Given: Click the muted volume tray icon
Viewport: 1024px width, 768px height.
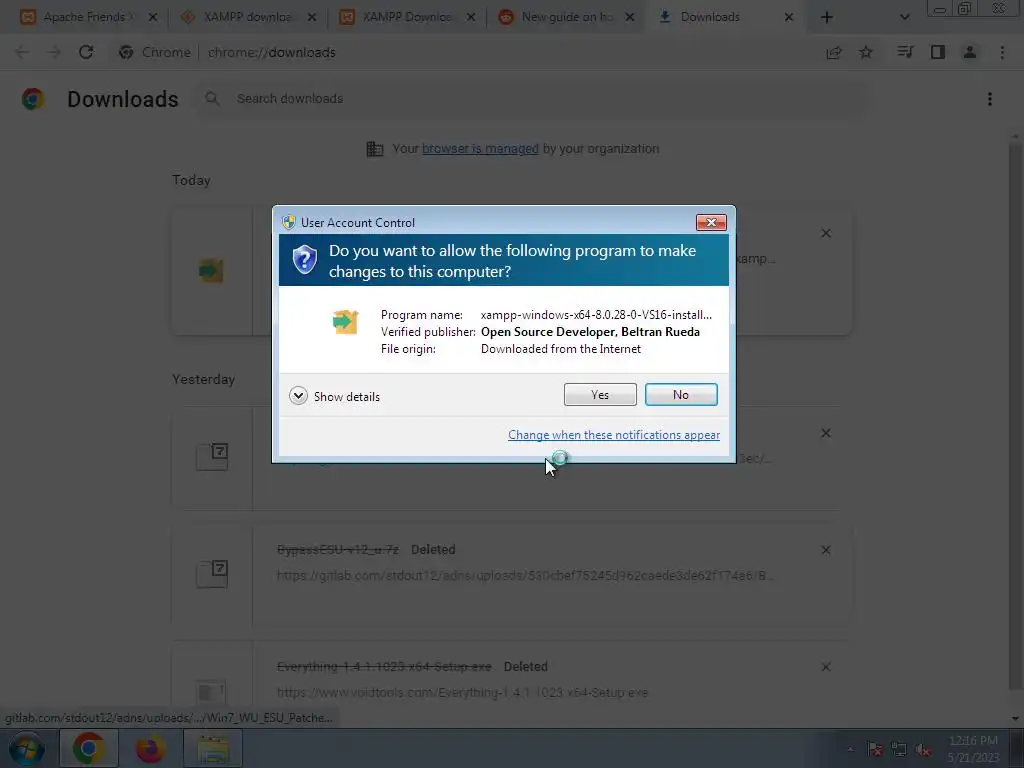Looking at the screenshot, I should (x=923, y=749).
